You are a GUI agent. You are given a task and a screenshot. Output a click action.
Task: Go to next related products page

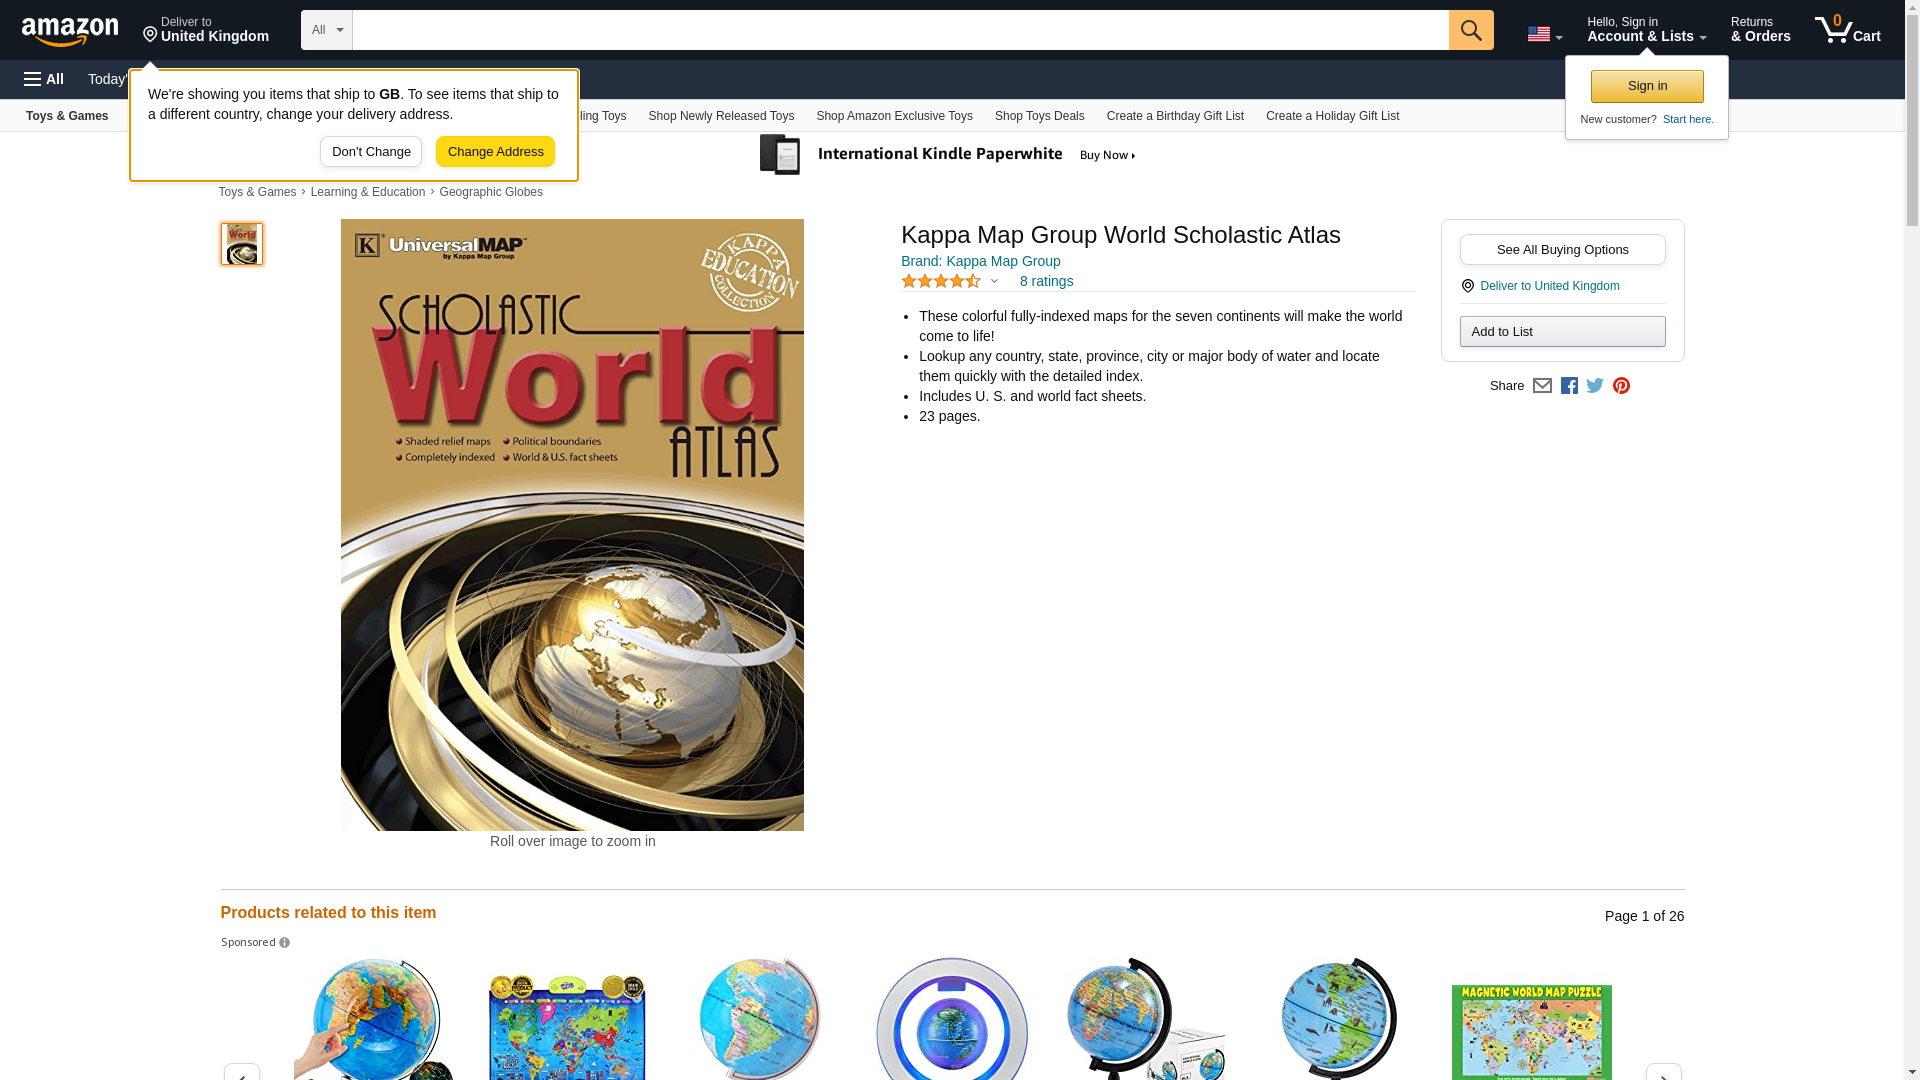[x=1663, y=1072]
